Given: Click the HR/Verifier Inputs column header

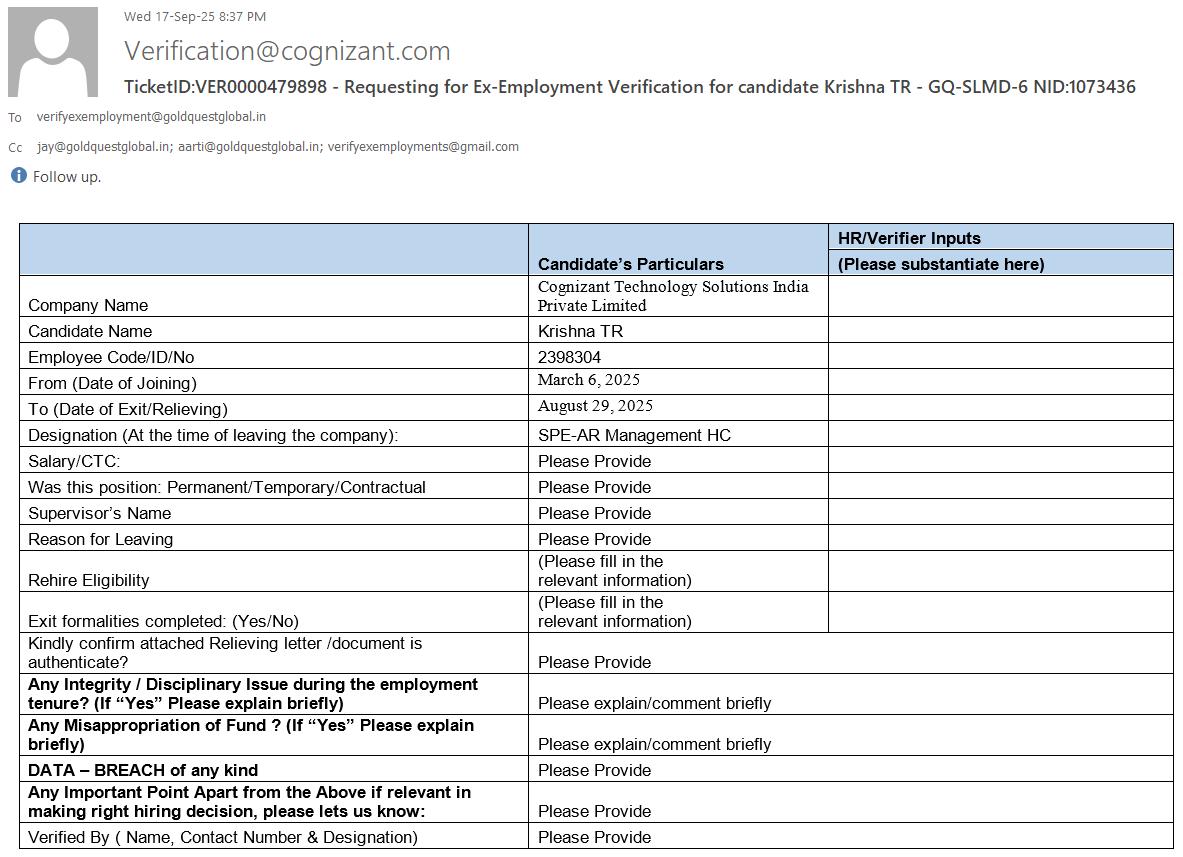Looking at the screenshot, I should [x=909, y=238].
